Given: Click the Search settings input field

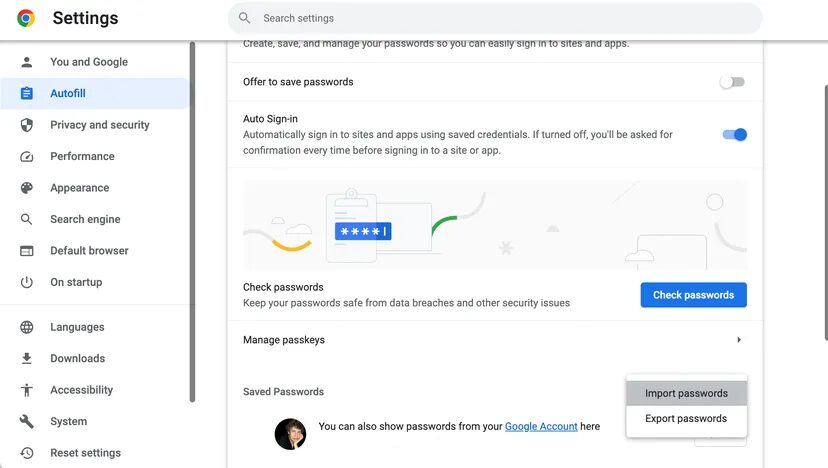Looking at the screenshot, I should [500, 18].
